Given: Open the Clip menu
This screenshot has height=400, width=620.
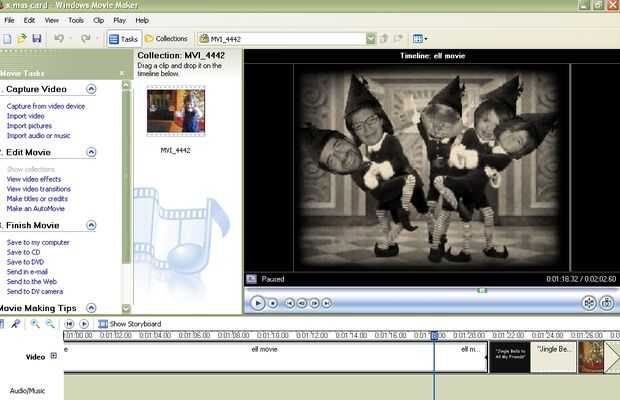Looking at the screenshot, I should click(98, 20).
